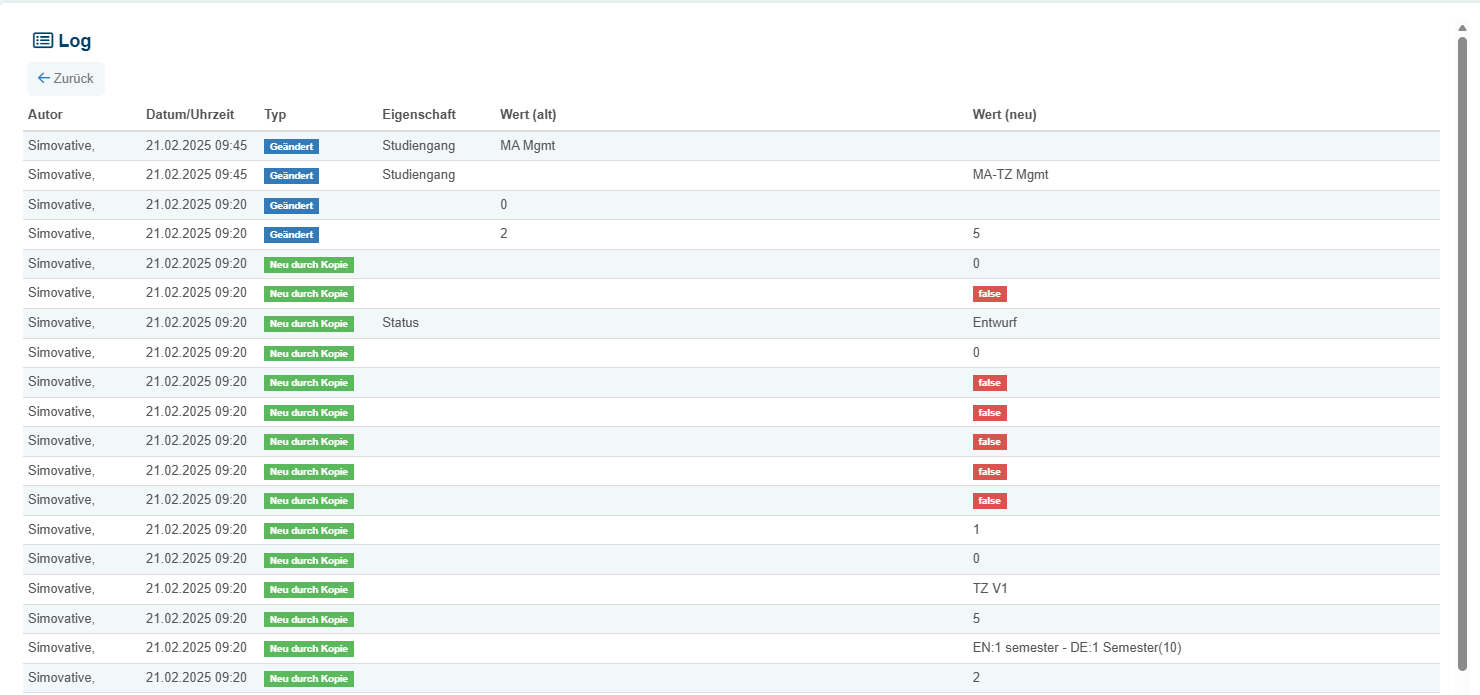Image resolution: width=1480 pixels, height=695 pixels.
Task: Select the old value MA Mgmt
Action: [x=527, y=146]
